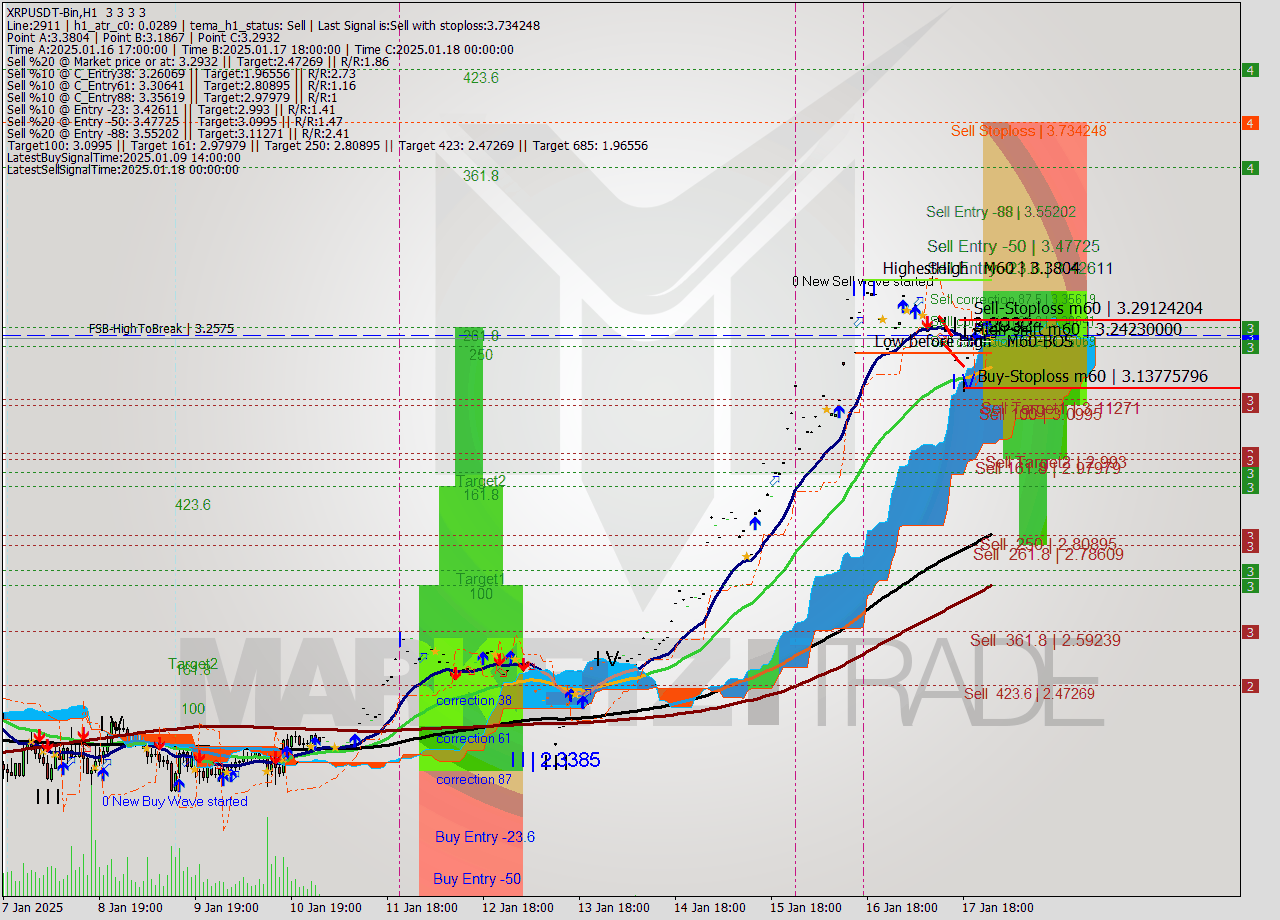Viewport: 1280px width, 920px height.
Task: Select 'Sell-Stoploss m60 | 3.29124204' label
Action: point(1088,309)
